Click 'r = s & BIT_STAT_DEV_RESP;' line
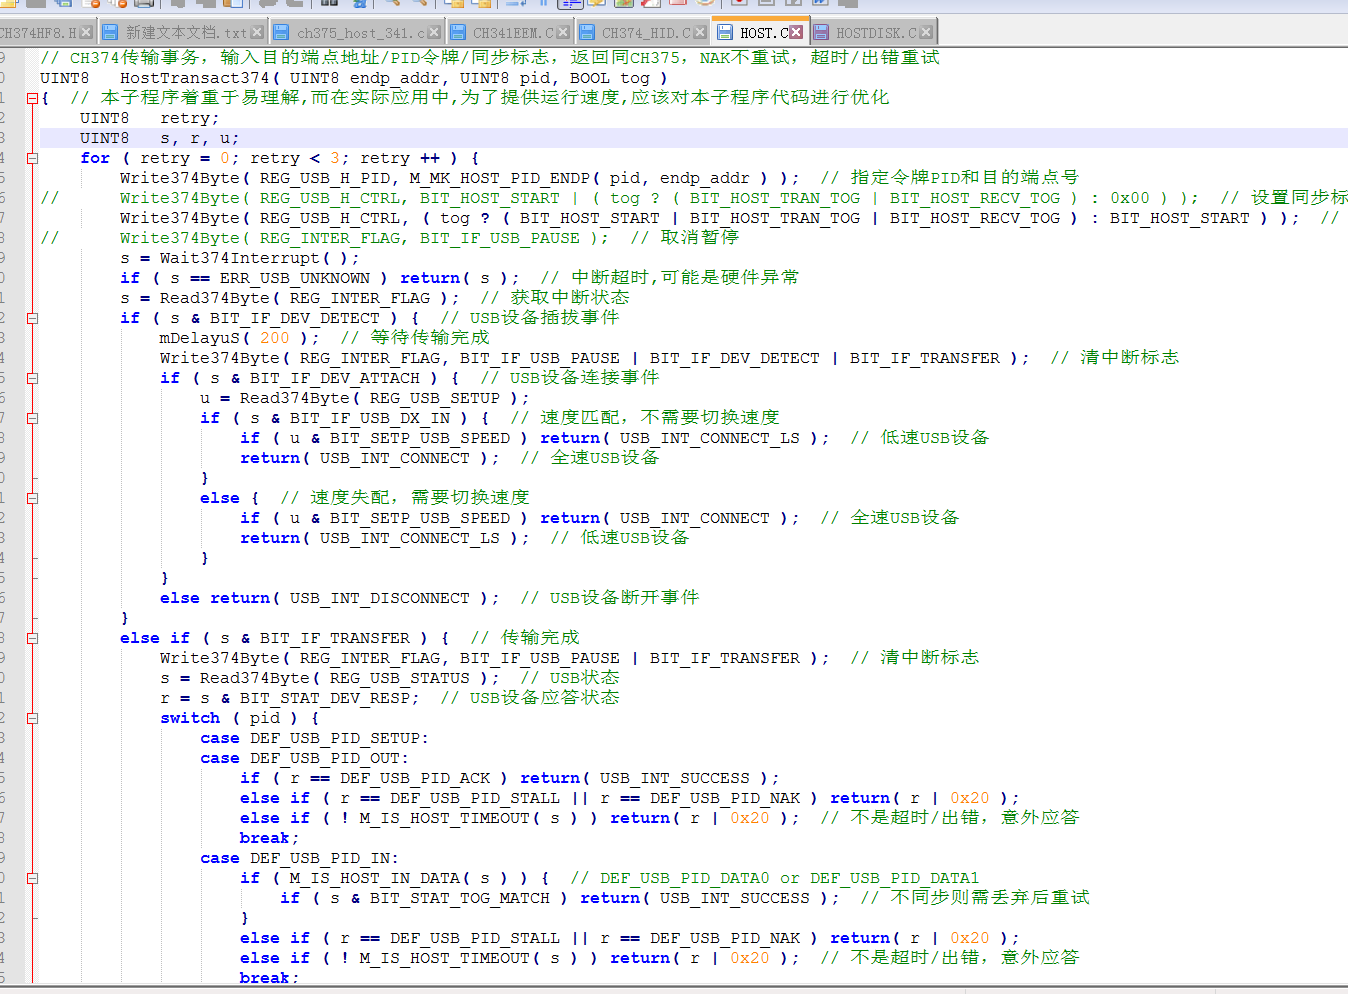The width and height of the screenshot is (1348, 994). coord(289,698)
